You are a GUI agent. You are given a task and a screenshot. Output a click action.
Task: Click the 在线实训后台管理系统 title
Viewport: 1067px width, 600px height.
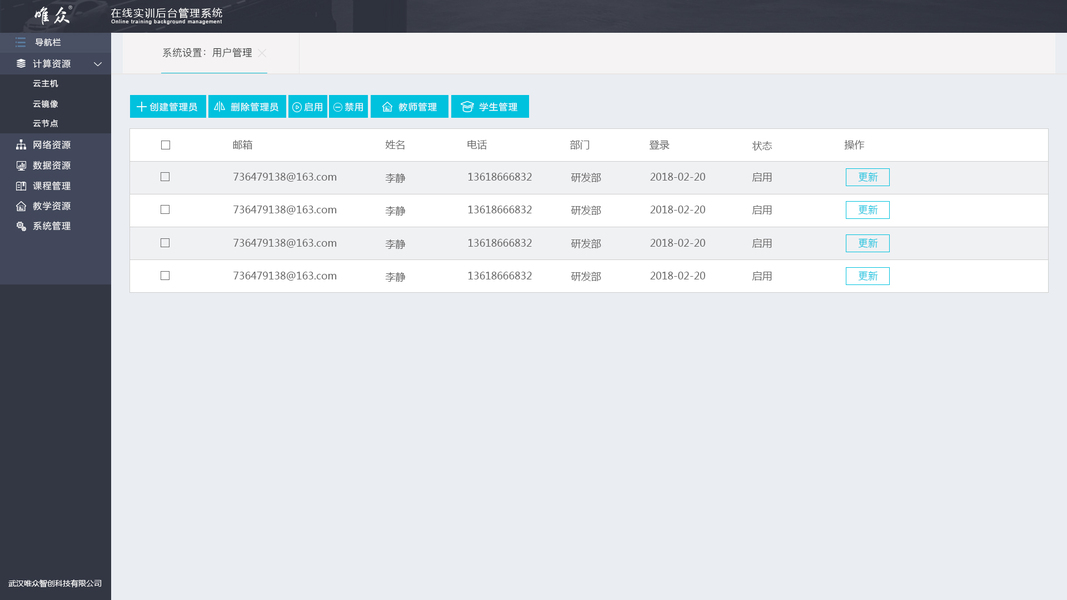[x=167, y=13]
